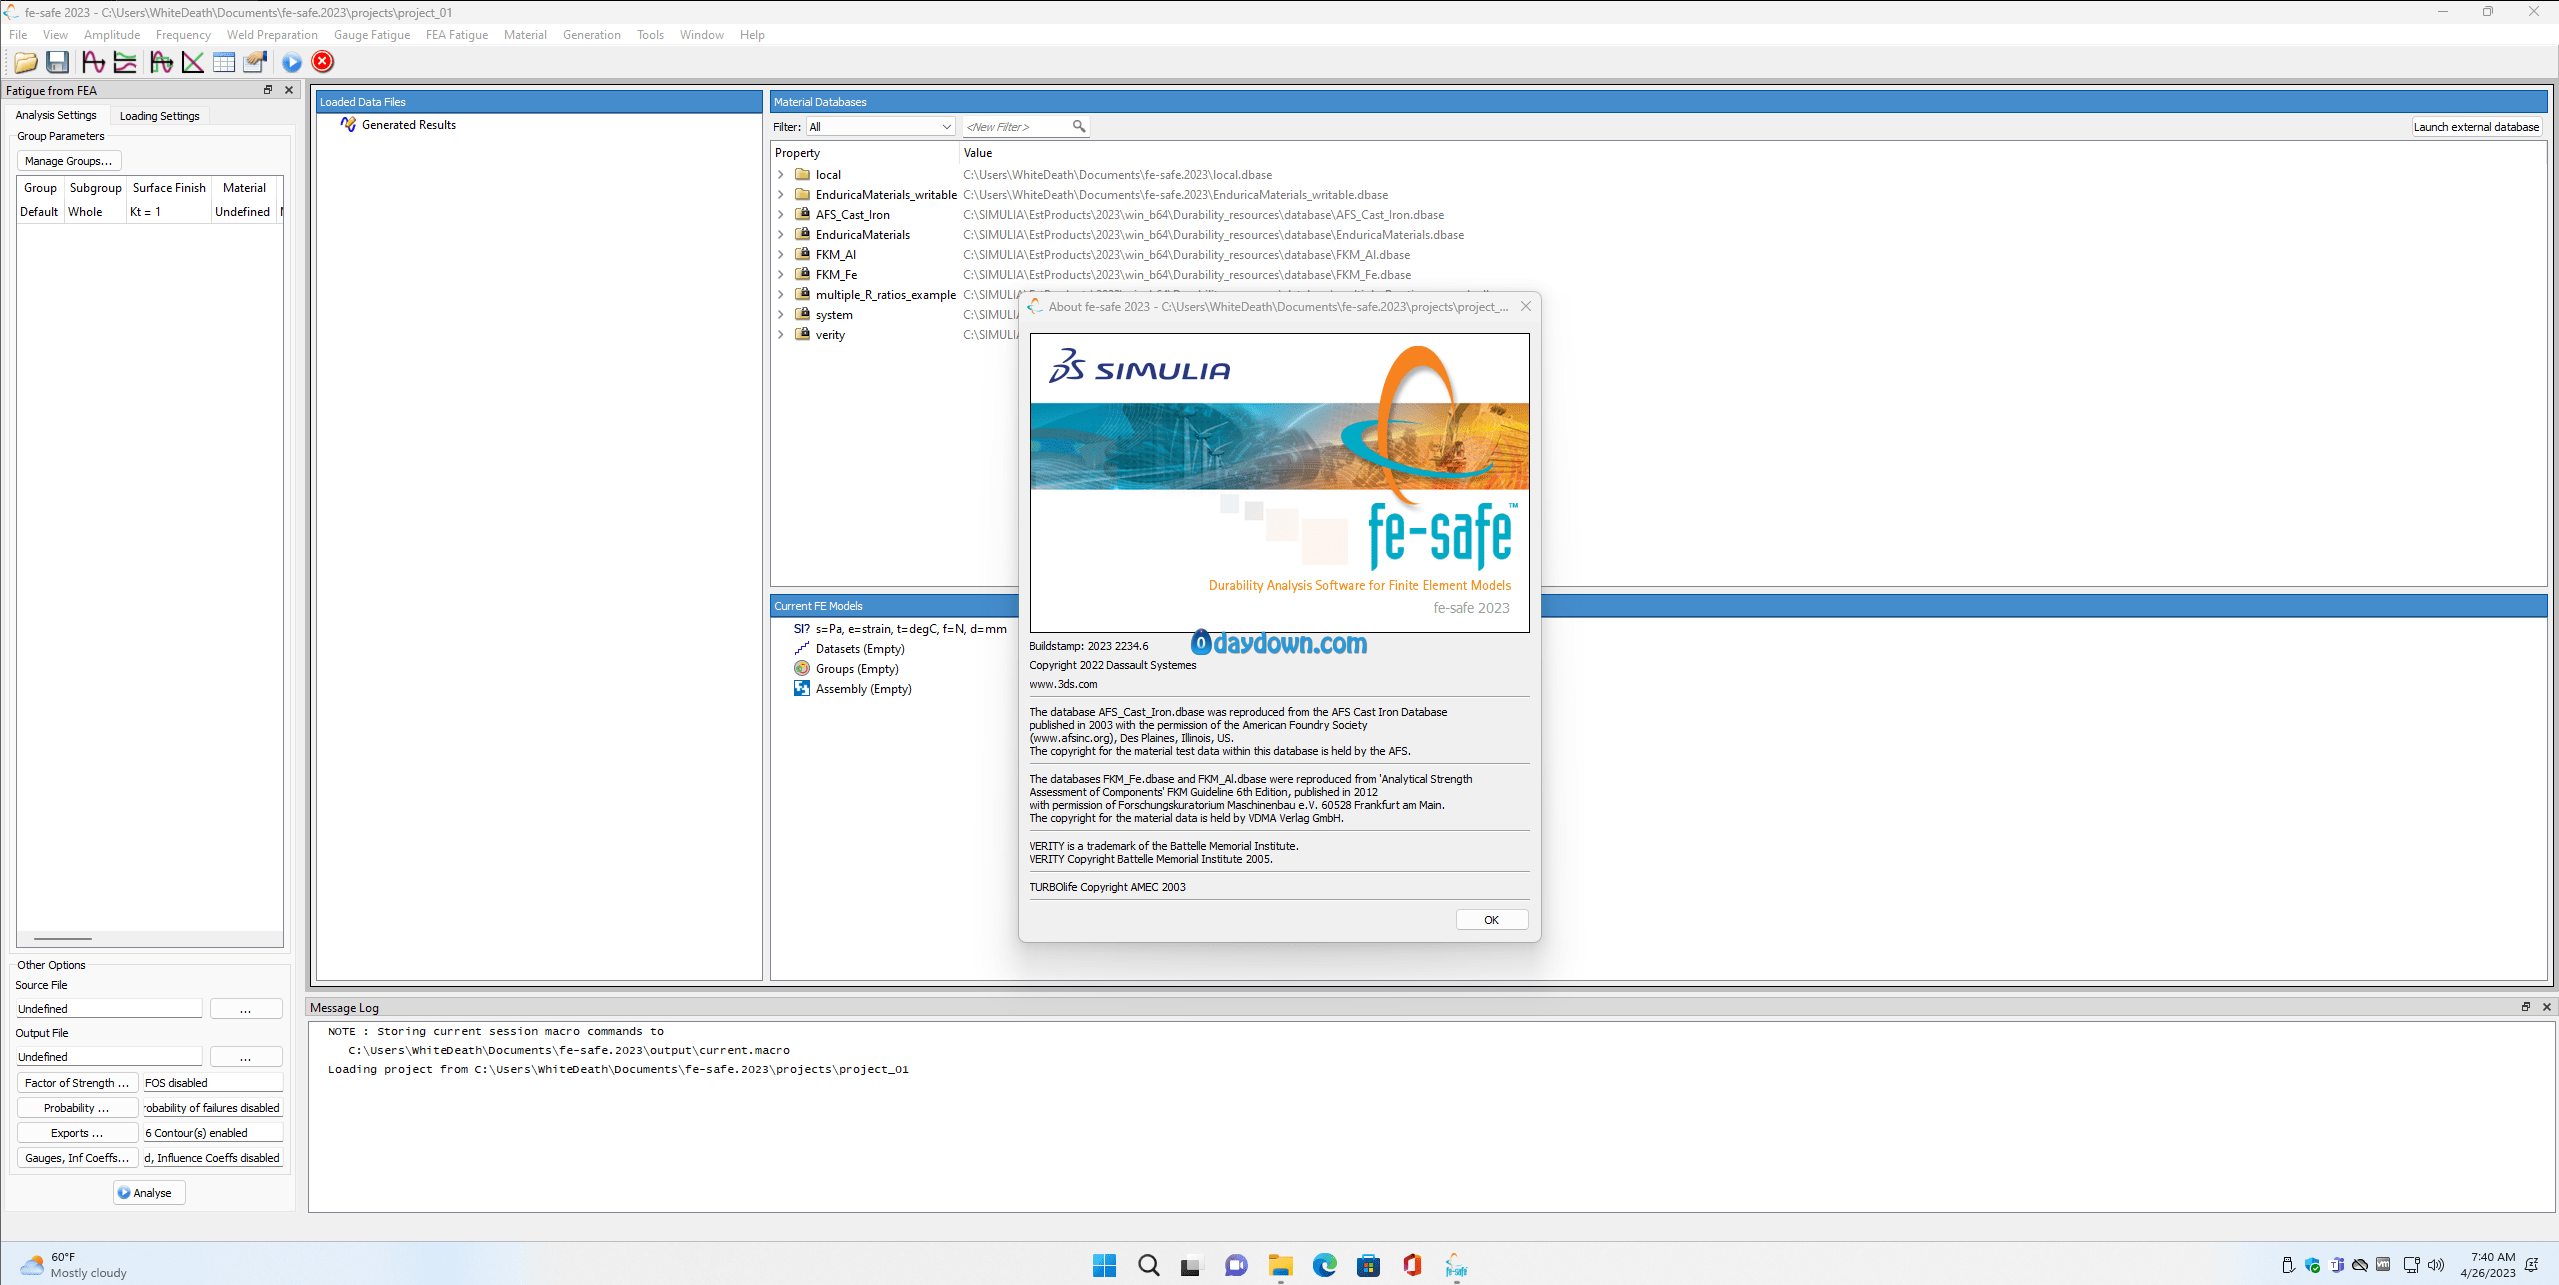Click the New Filter input field
Image resolution: width=2559 pixels, height=1285 pixels.
coord(1016,127)
